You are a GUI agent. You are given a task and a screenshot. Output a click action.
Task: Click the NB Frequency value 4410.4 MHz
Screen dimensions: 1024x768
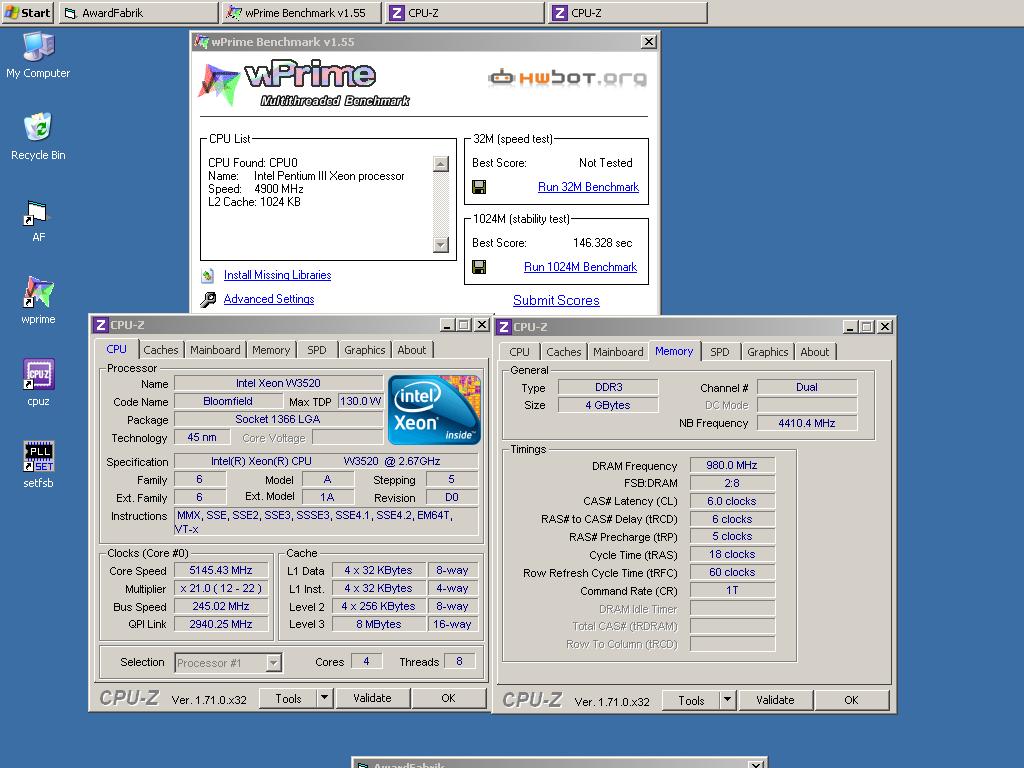807,423
